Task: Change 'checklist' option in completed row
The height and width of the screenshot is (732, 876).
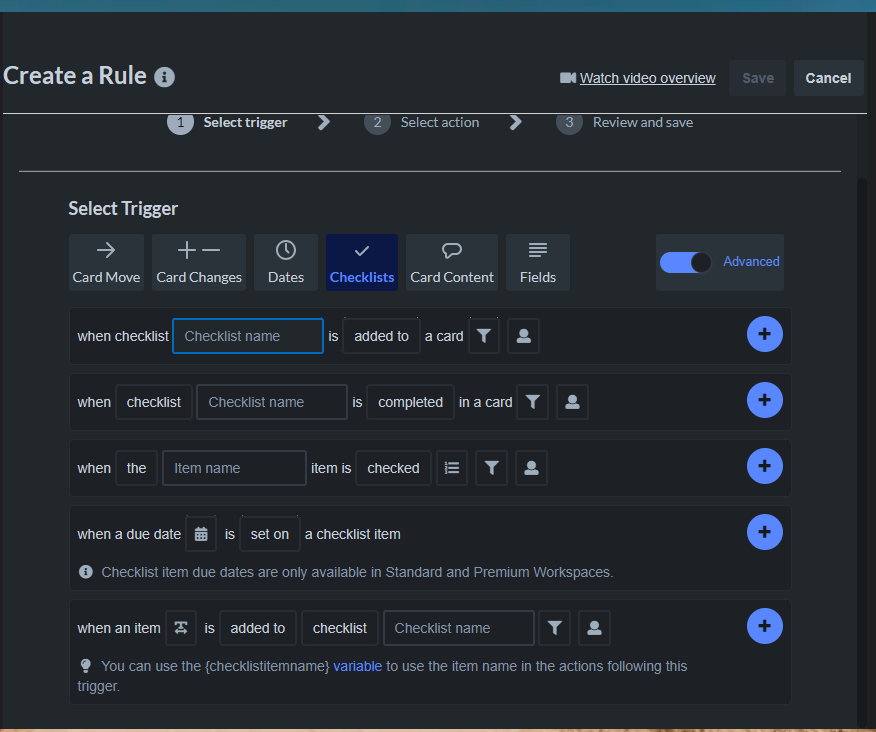Action: point(154,402)
